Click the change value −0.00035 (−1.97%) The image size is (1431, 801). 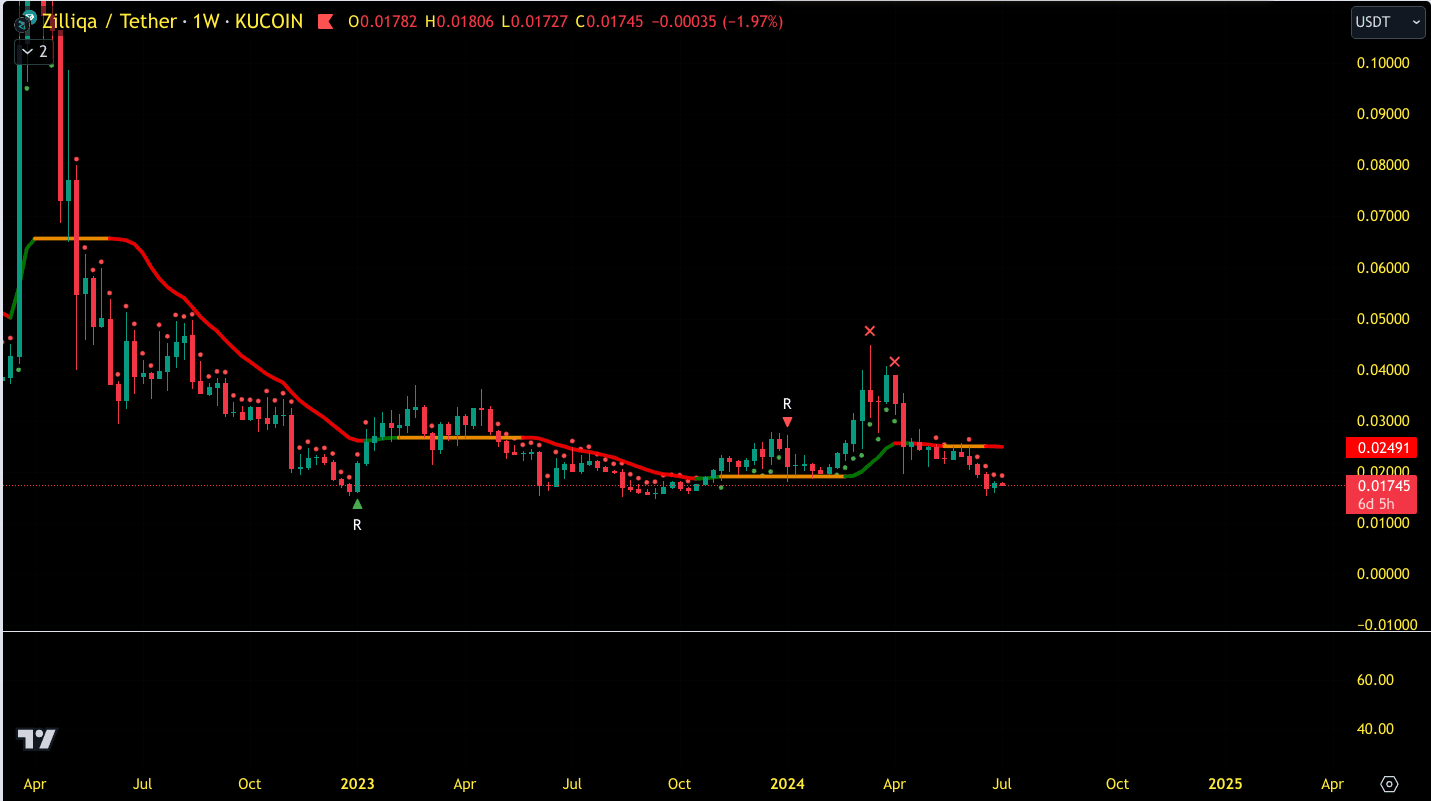point(718,21)
